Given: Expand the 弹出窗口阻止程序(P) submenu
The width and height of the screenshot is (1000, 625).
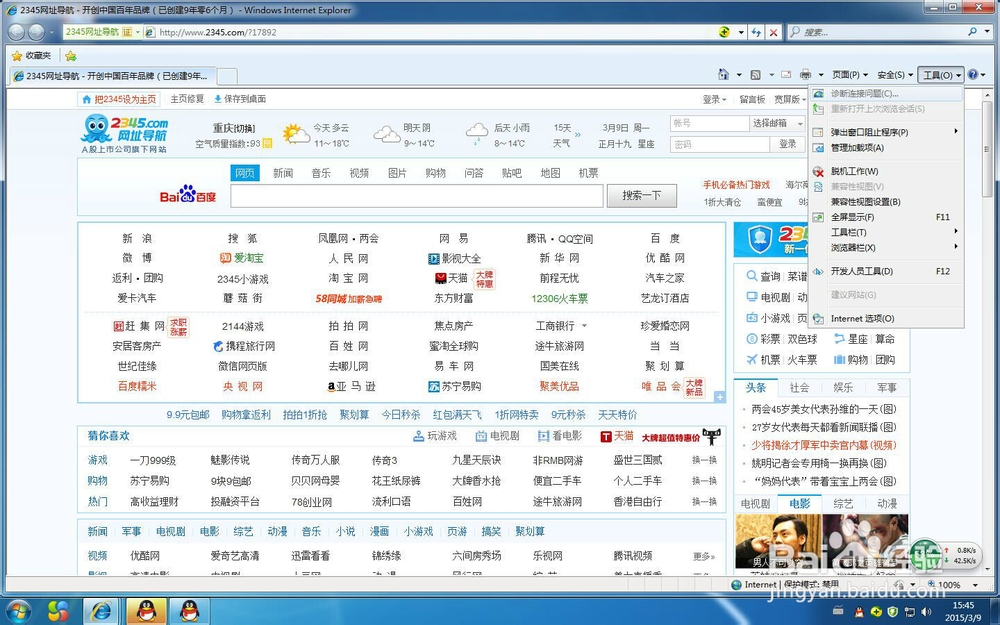Looking at the screenshot, I should [x=886, y=132].
